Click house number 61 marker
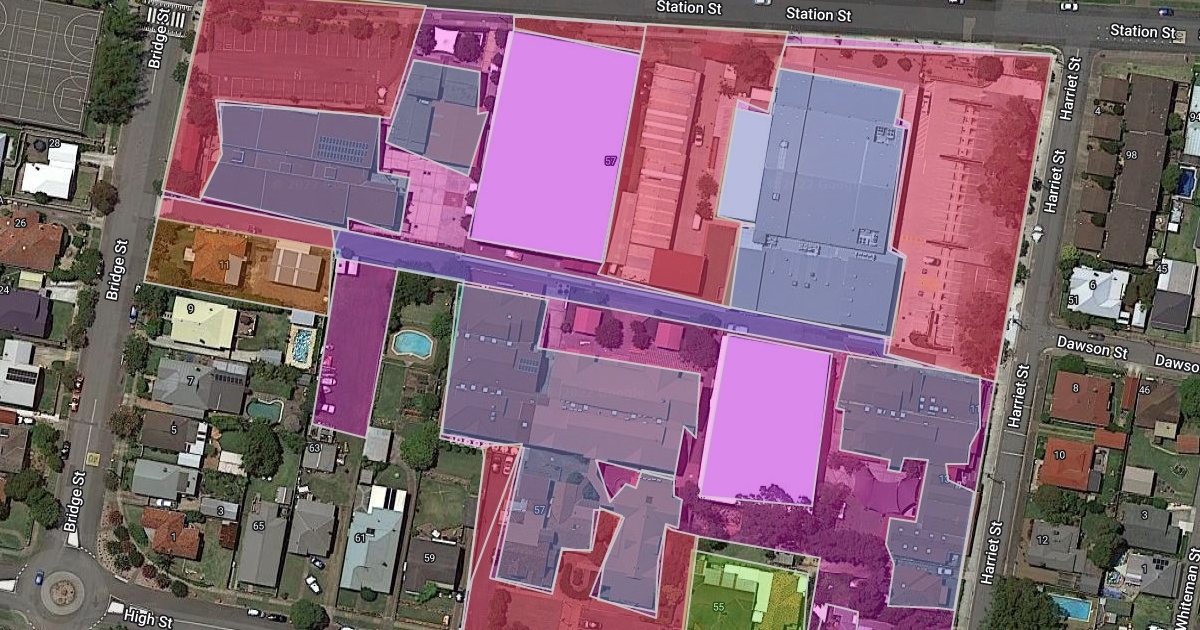This screenshot has width=1200, height=630. 360,539
